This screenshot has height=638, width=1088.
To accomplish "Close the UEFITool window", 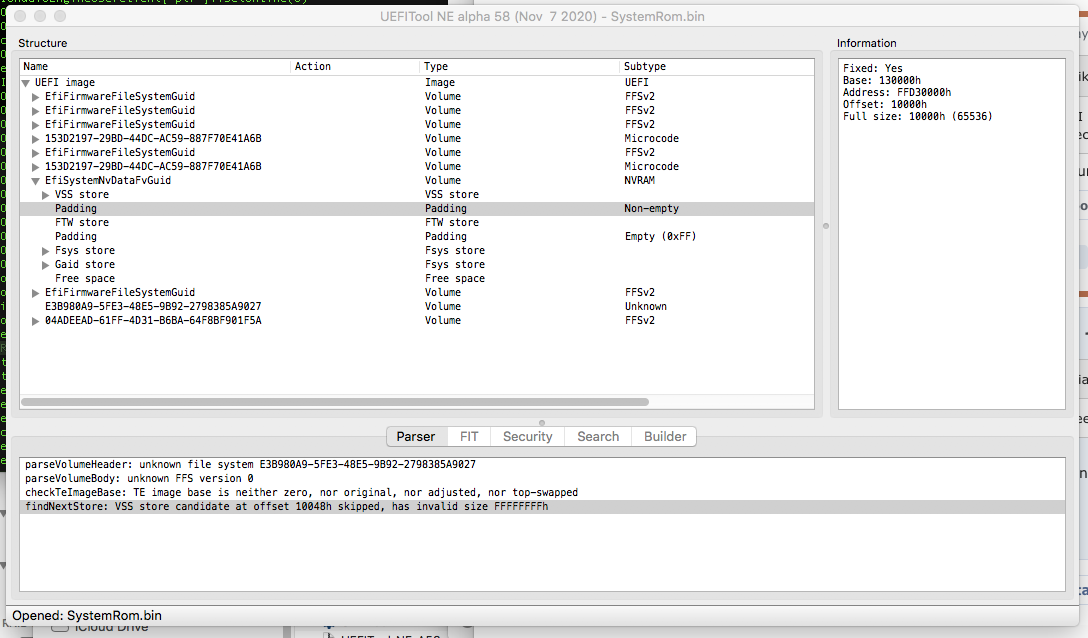I will tap(20, 16).
